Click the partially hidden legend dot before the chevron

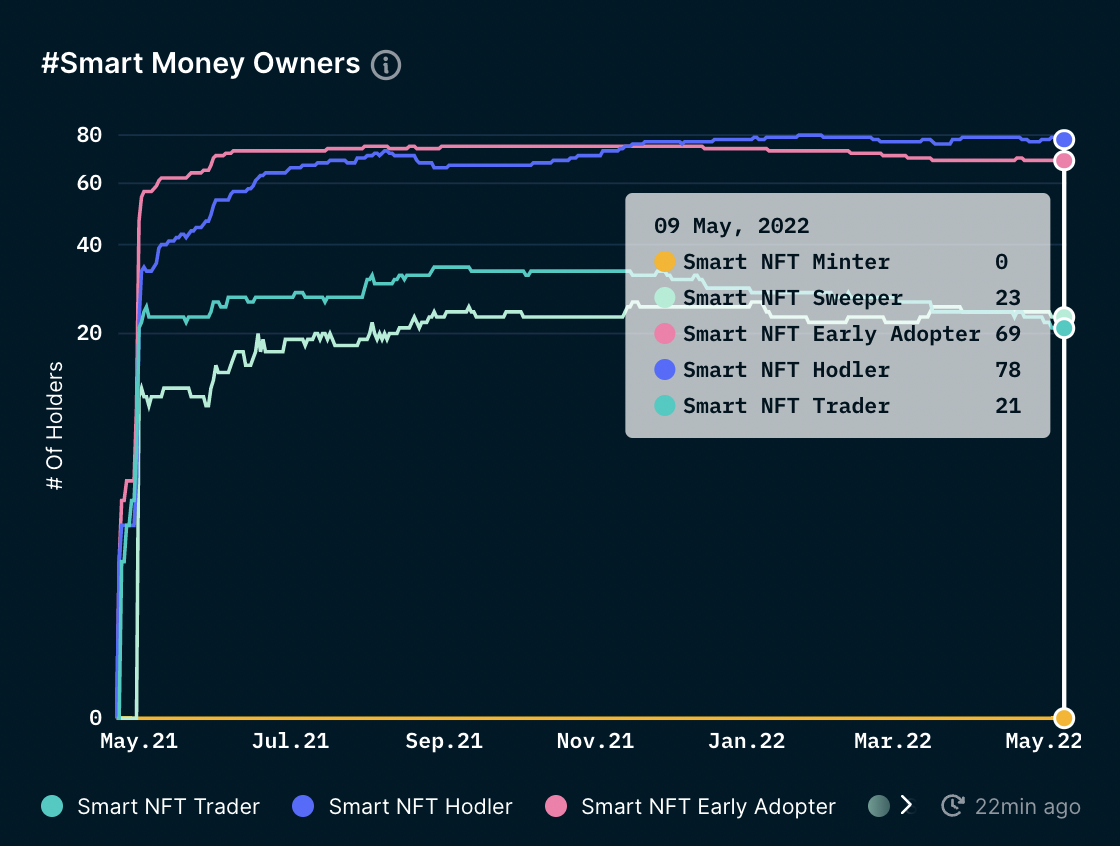tap(878, 806)
